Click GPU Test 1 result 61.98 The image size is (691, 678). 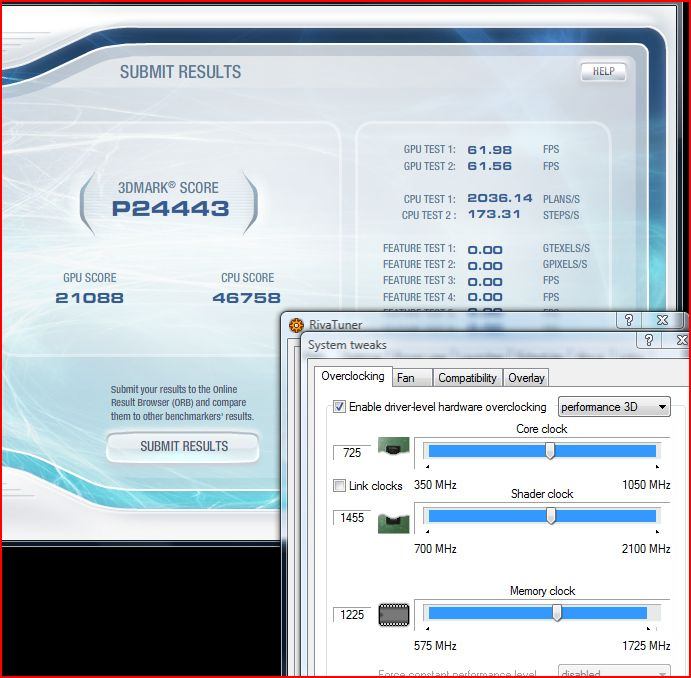pyautogui.click(x=490, y=150)
